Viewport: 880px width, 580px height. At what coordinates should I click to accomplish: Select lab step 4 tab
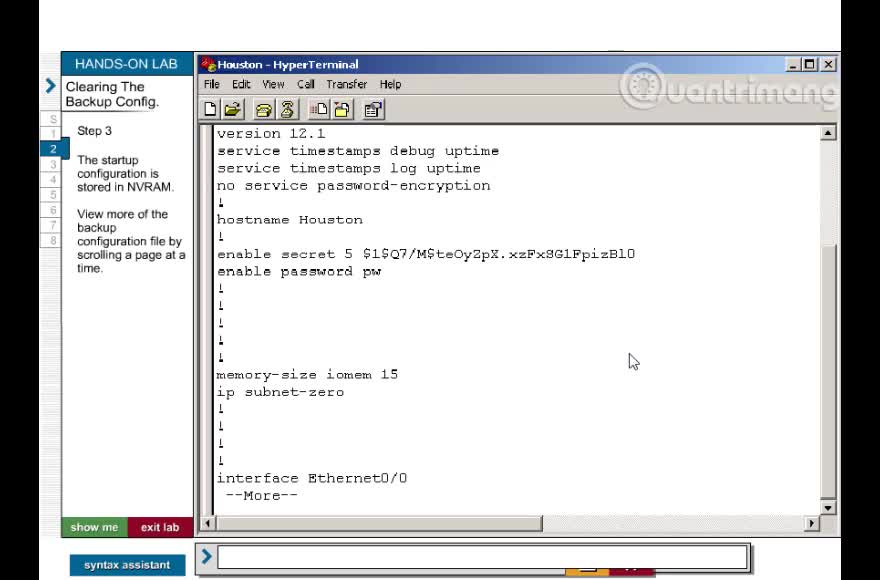pyautogui.click(x=51, y=179)
